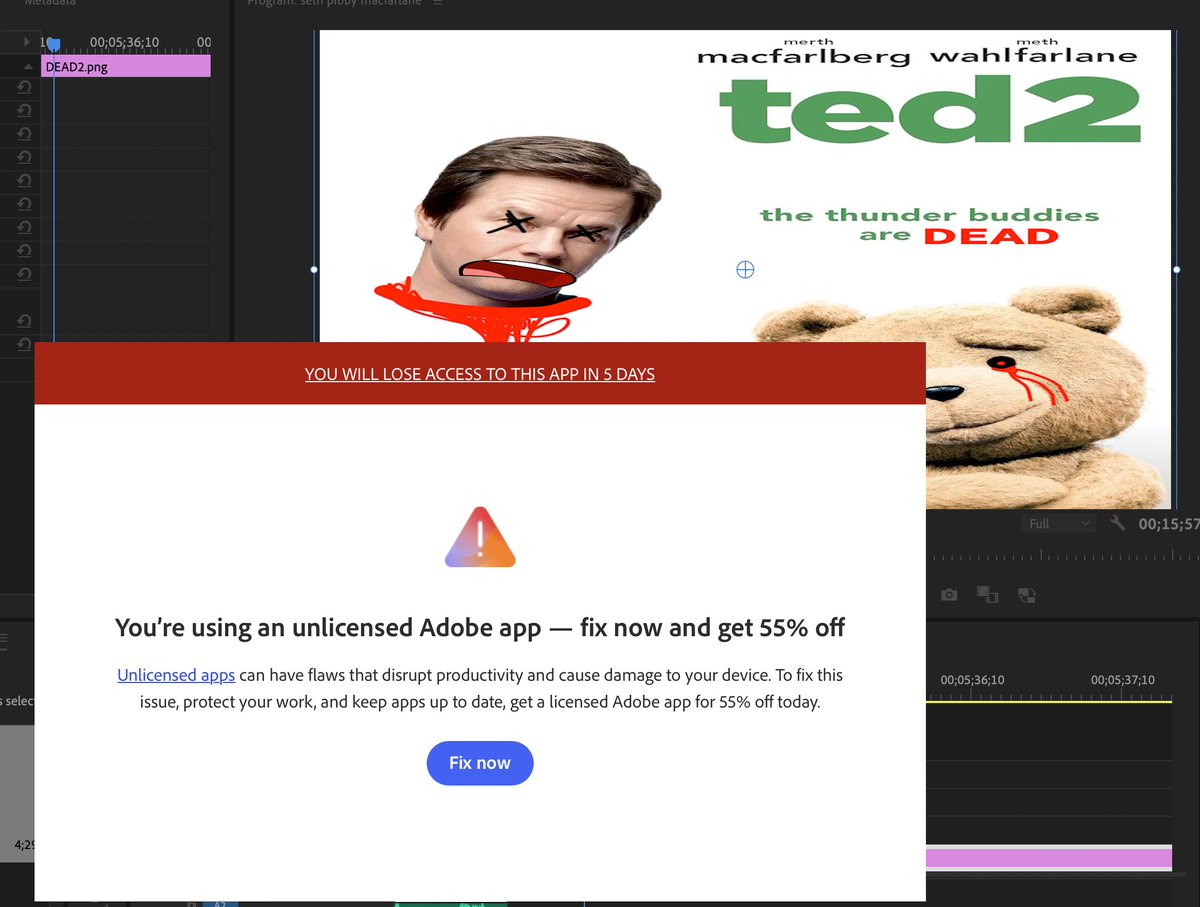The height and width of the screenshot is (907, 1200).
Task: Click 00;05;36;10 on the sequence timeline ruler
Action: (x=973, y=679)
